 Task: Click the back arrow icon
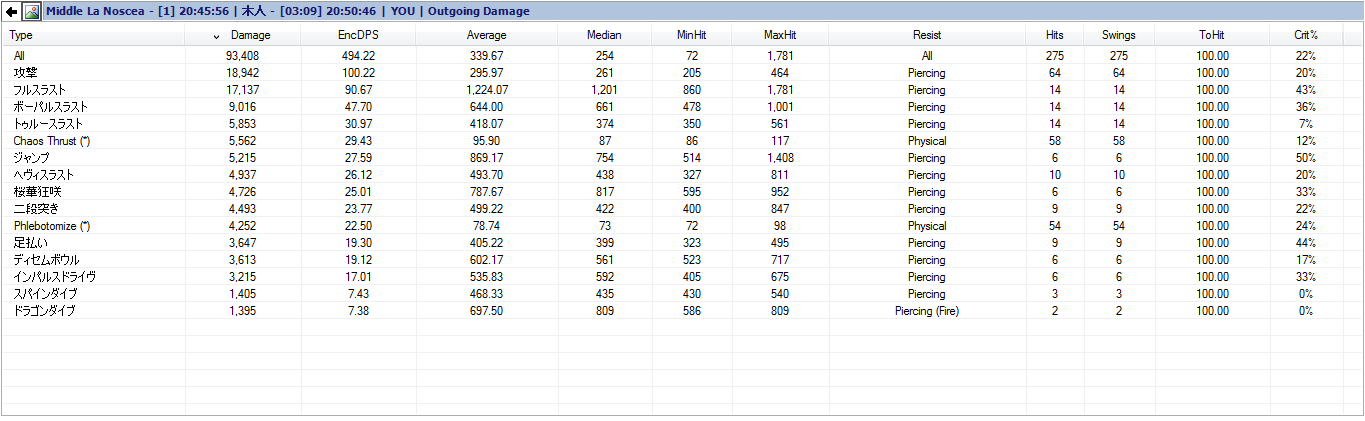coord(11,12)
